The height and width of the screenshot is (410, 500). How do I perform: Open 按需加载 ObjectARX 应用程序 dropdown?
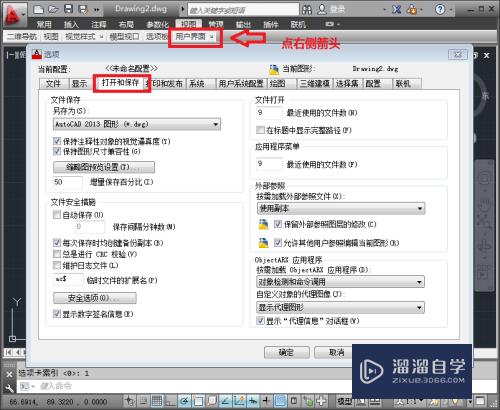(340, 282)
